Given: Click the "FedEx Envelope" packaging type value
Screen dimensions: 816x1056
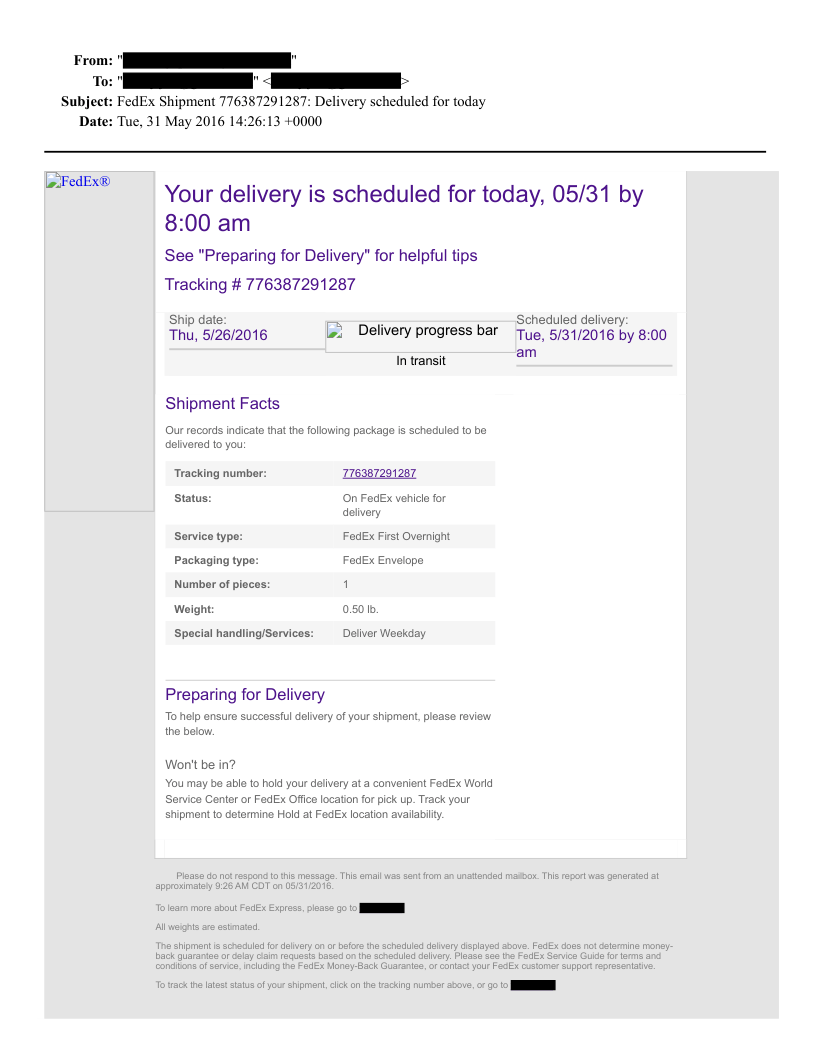Looking at the screenshot, I should point(383,561).
